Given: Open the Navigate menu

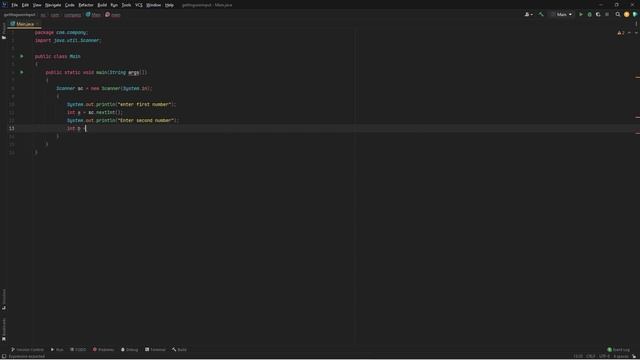Looking at the screenshot, I should [53, 5].
